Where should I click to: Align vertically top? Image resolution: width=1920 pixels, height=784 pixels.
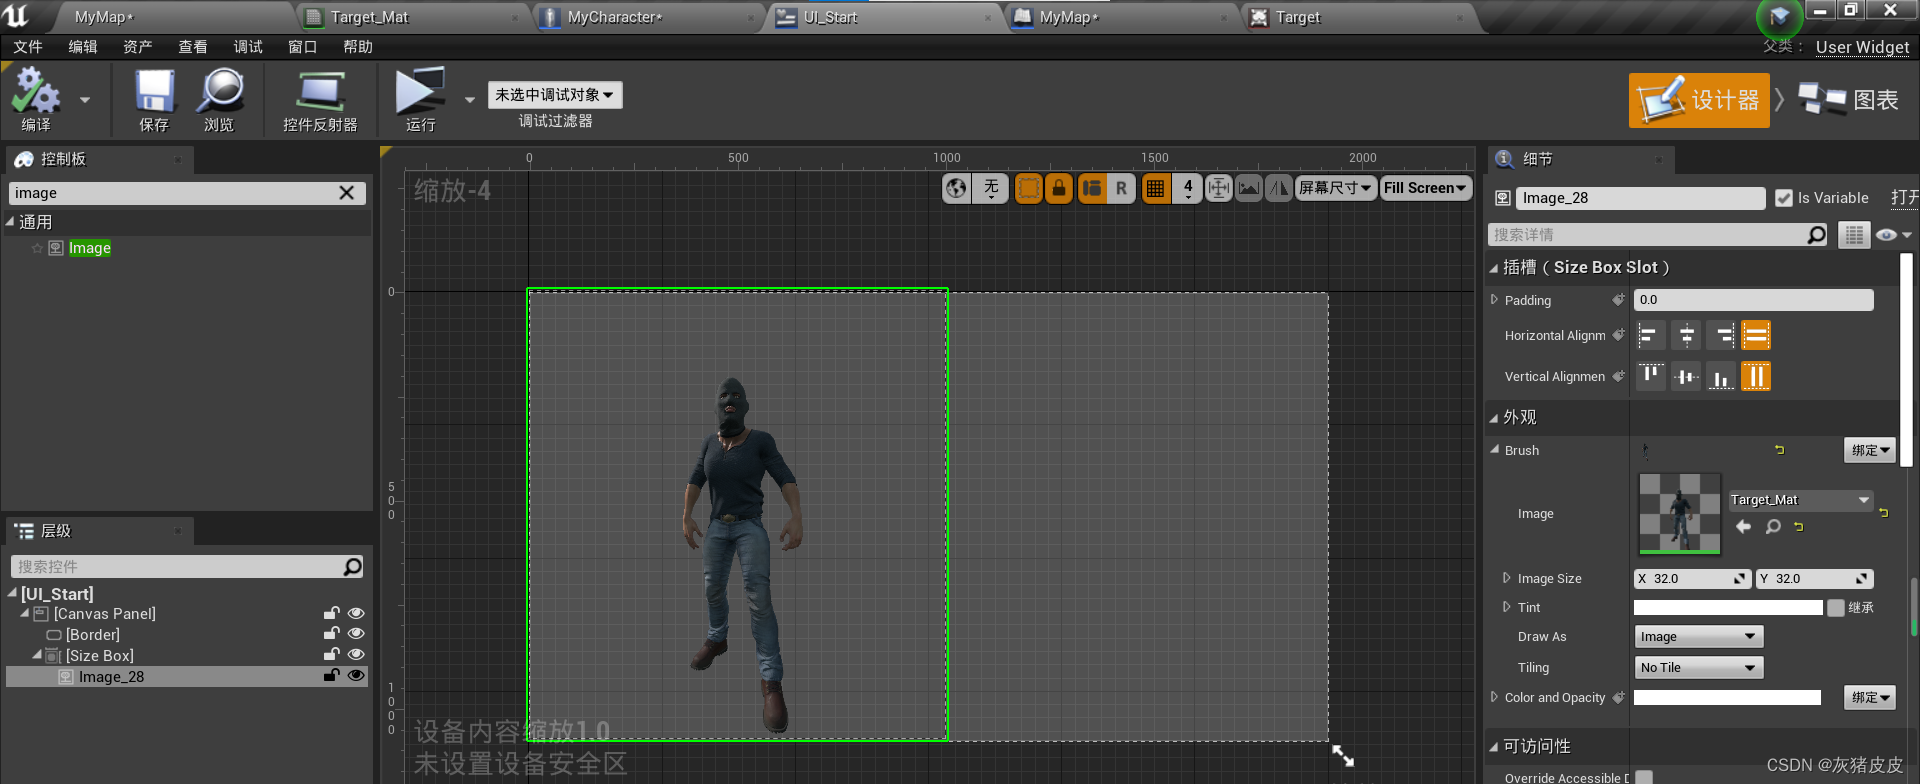pos(1651,376)
